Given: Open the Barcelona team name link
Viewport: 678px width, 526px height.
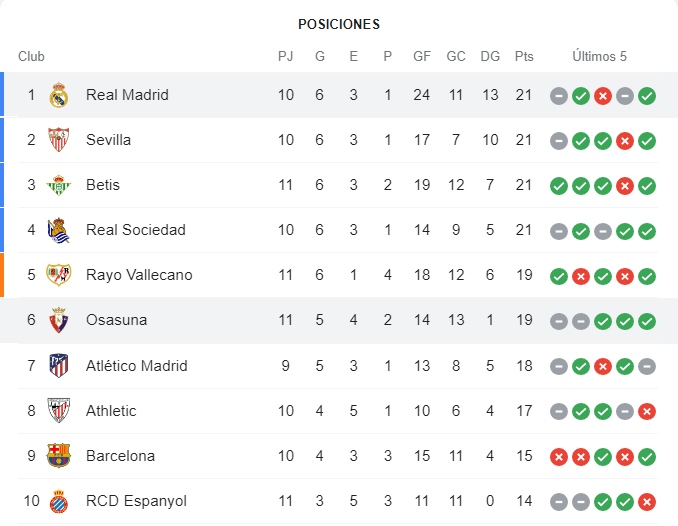Looking at the screenshot, I should coord(120,456).
